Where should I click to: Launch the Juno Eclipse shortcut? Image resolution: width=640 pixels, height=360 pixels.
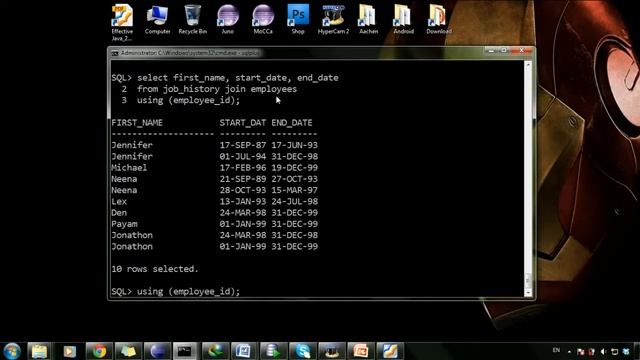click(228, 19)
